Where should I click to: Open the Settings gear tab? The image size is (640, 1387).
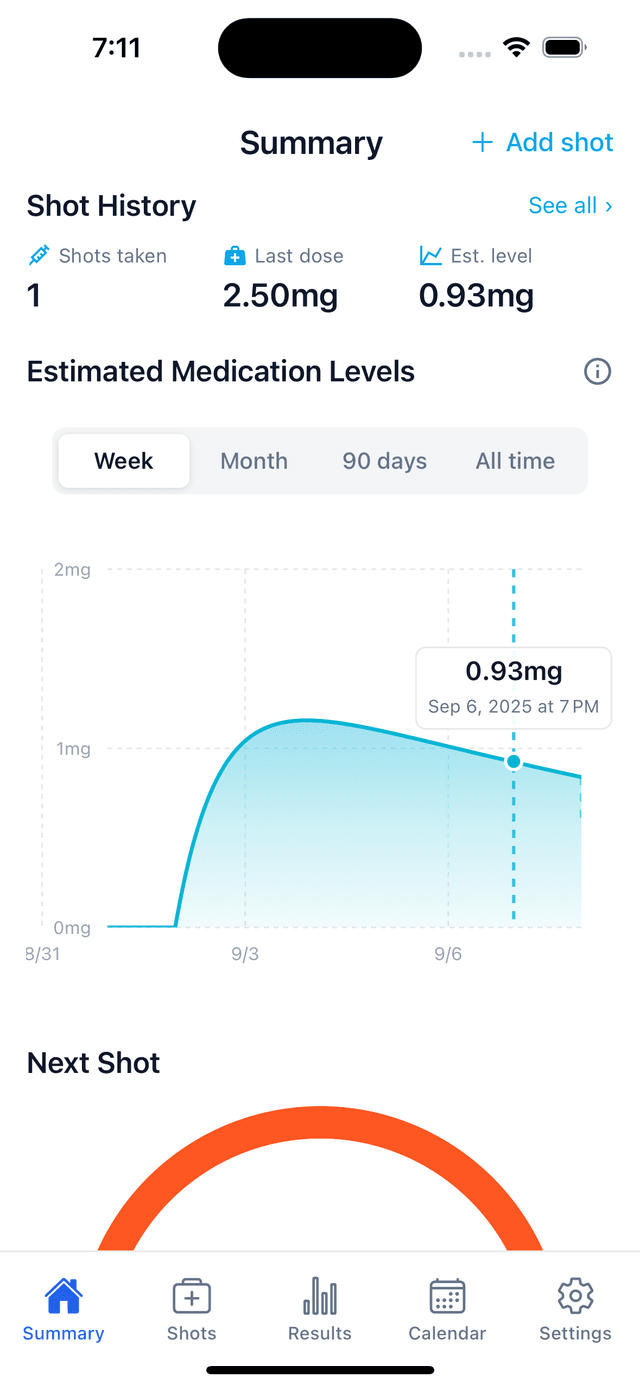[575, 1298]
